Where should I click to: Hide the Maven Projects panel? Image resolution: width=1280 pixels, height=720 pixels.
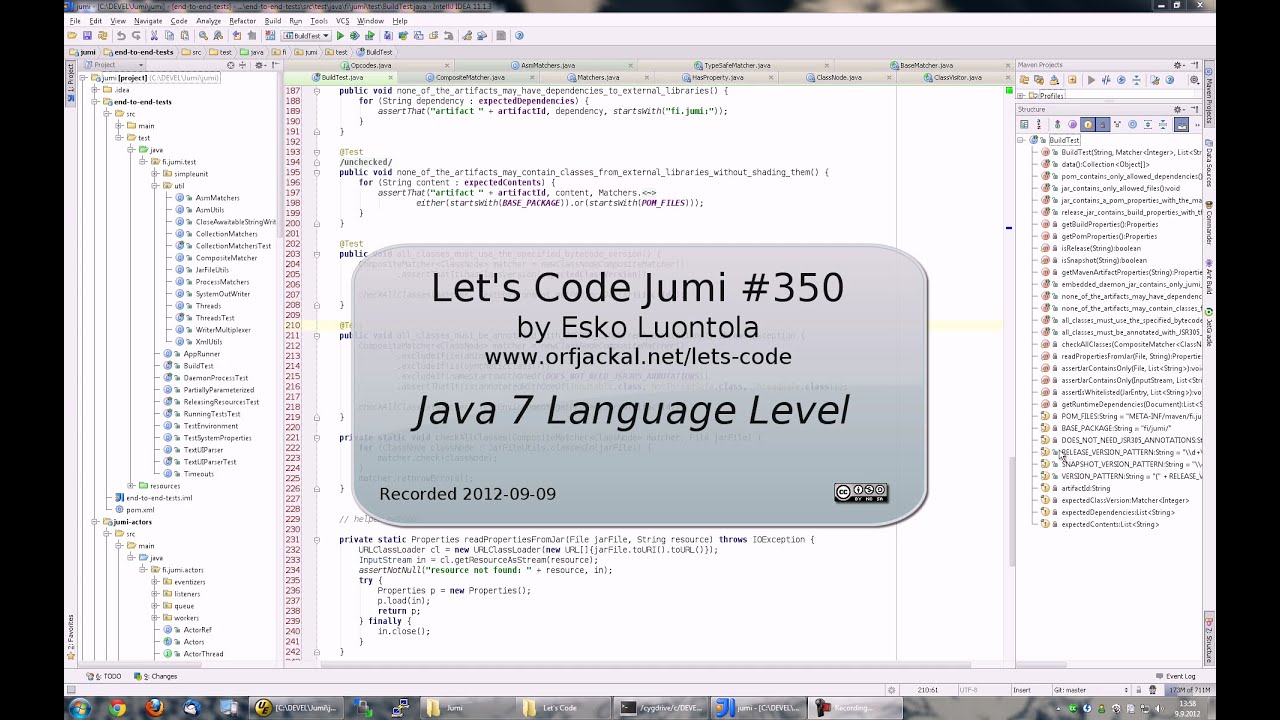(1195, 65)
